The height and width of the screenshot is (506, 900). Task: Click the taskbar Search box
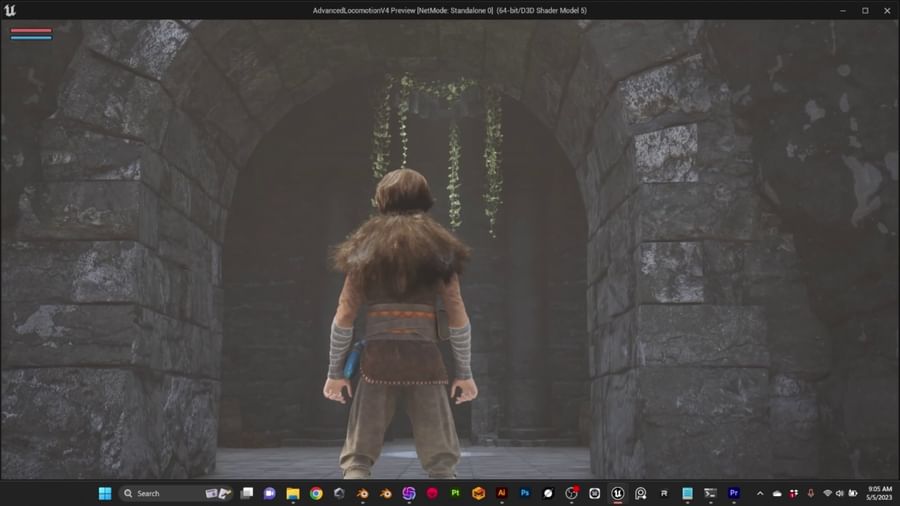175,493
